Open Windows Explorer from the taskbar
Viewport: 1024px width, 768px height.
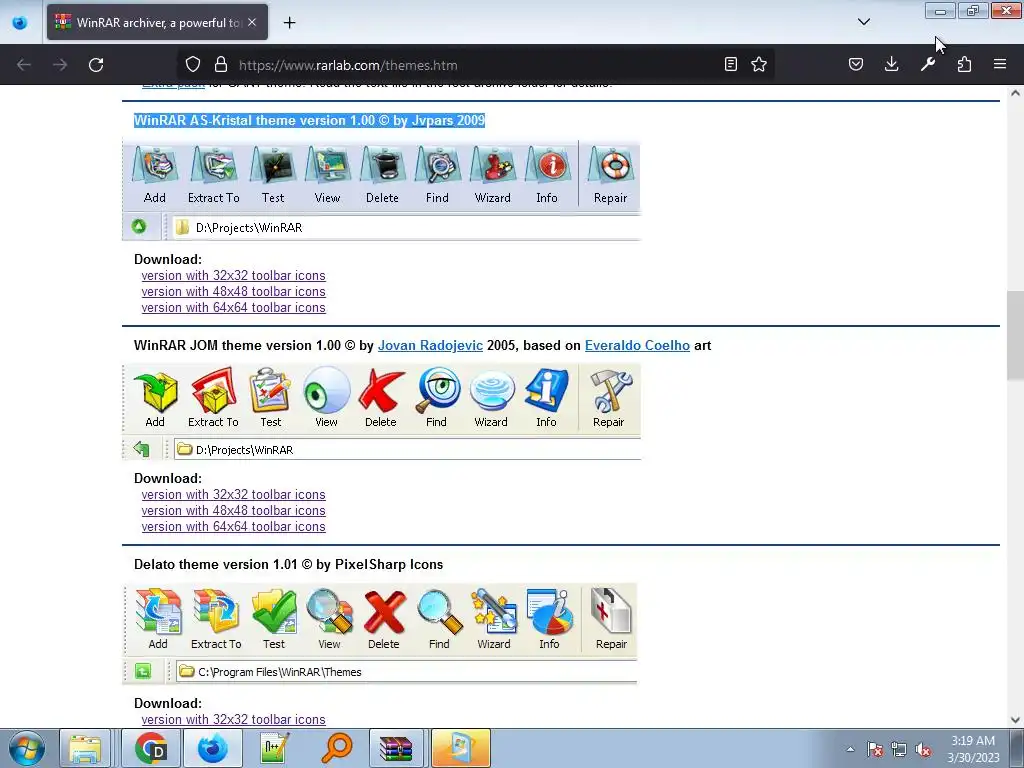pos(85,748)
